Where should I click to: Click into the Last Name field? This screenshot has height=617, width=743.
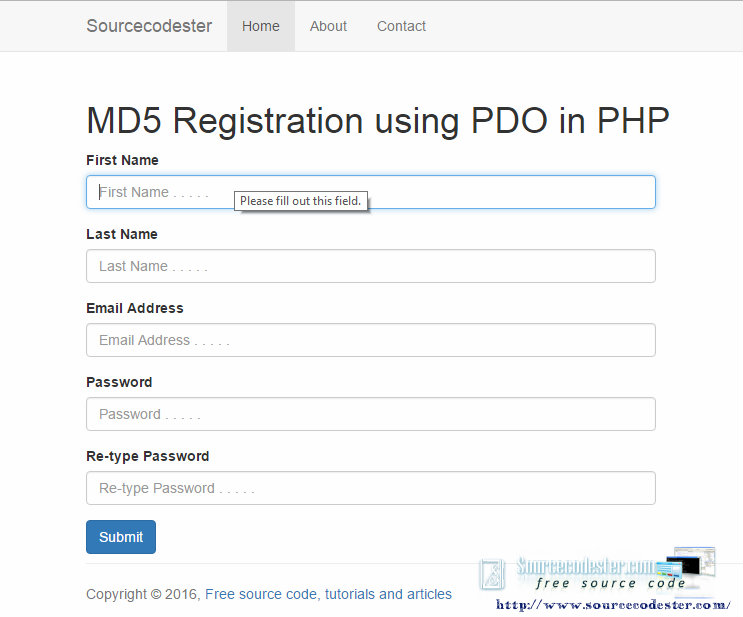tap(371, 266)
